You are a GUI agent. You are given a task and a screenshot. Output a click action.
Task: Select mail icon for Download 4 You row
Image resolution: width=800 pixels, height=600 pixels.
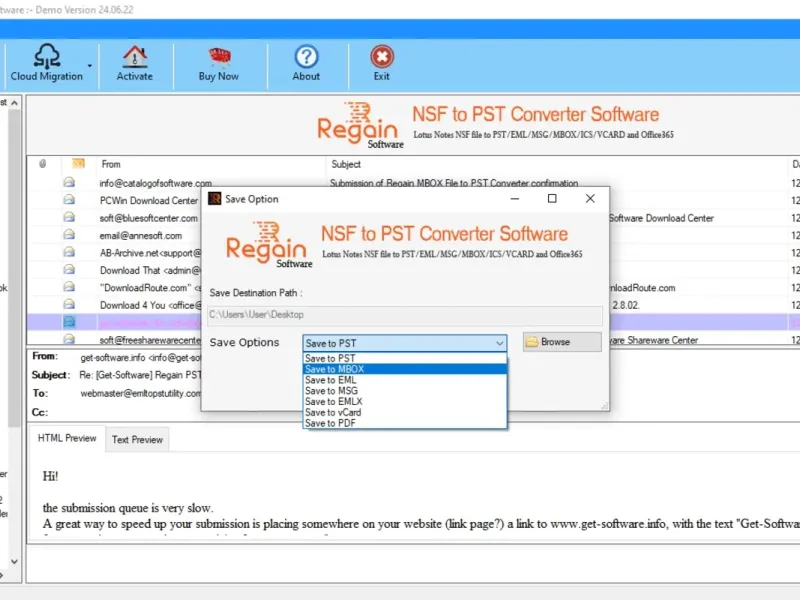pyautogui.click(x=69, y=304)
